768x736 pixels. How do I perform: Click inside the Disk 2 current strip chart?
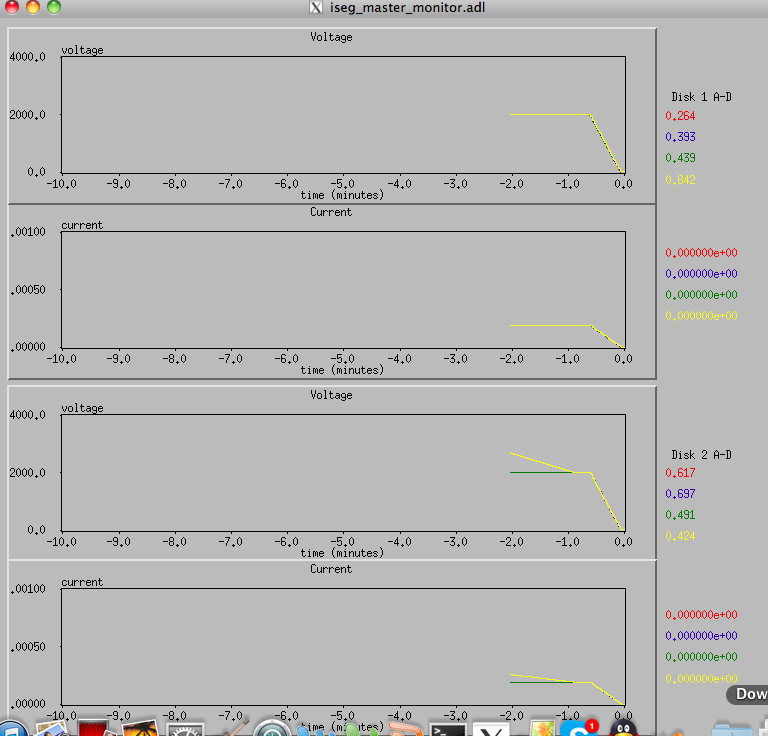(343, 646)
